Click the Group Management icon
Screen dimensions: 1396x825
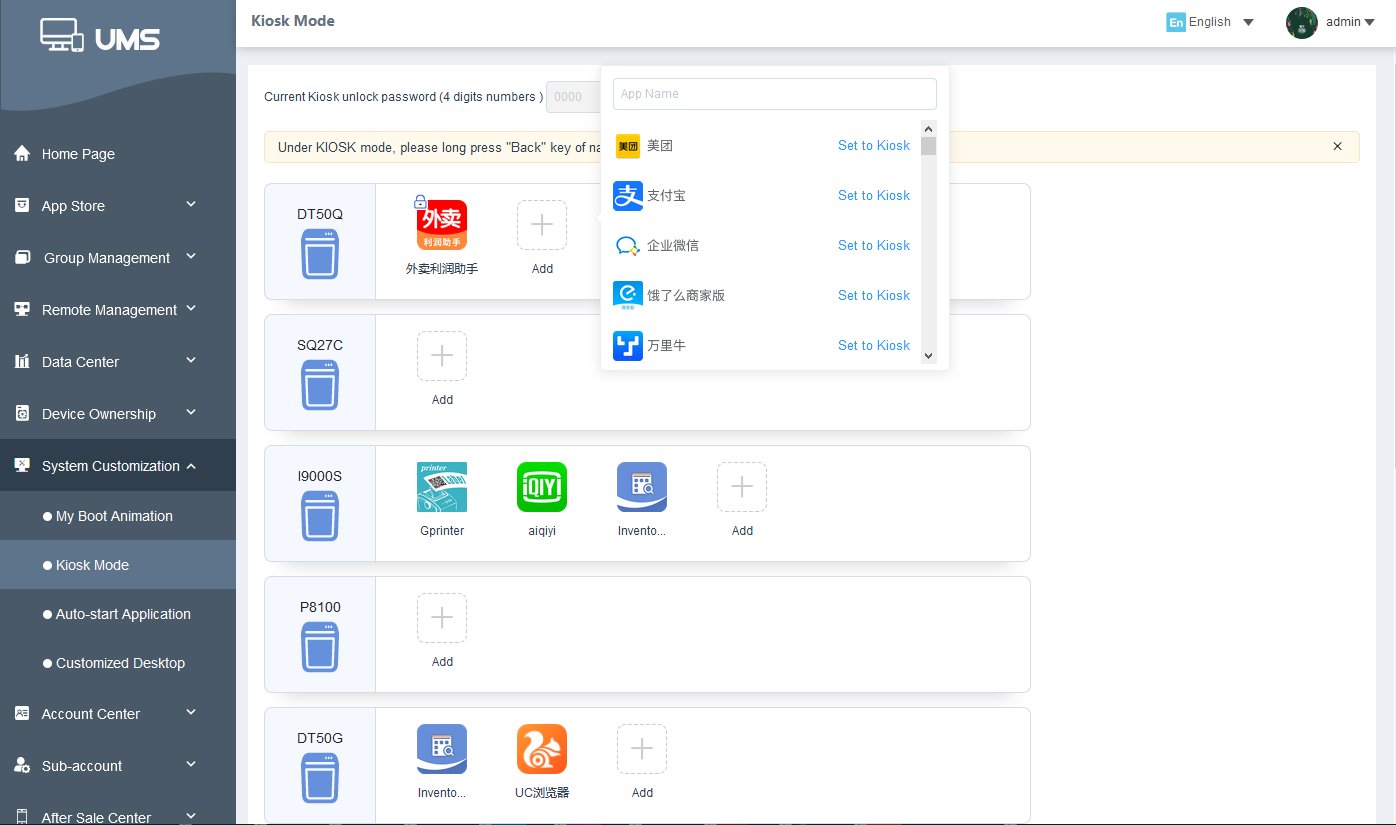22,258
